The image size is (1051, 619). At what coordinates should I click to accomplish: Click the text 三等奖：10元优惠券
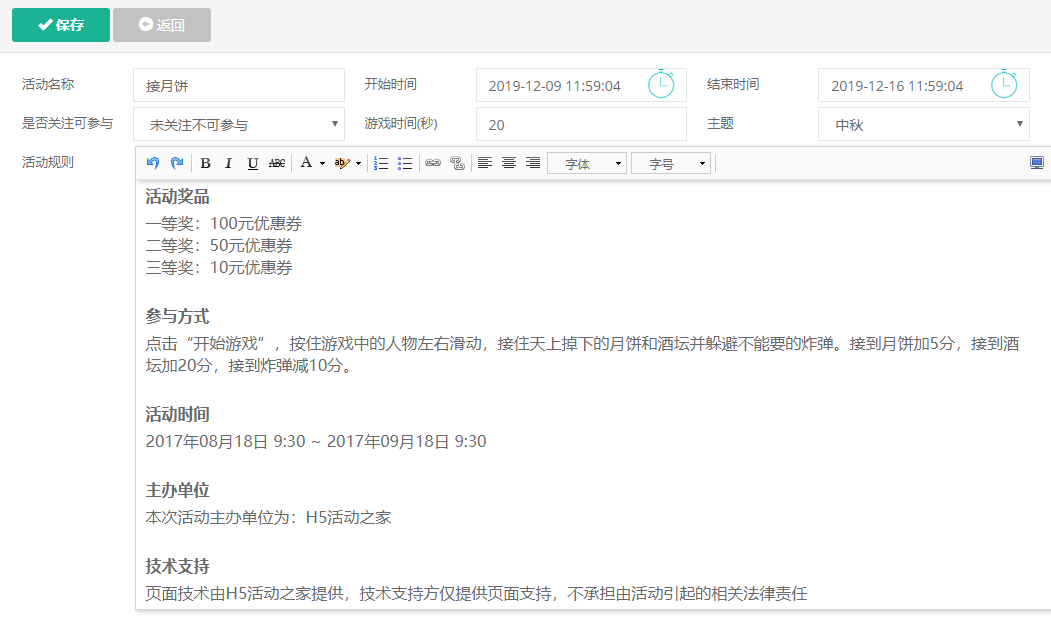point(219,268)
